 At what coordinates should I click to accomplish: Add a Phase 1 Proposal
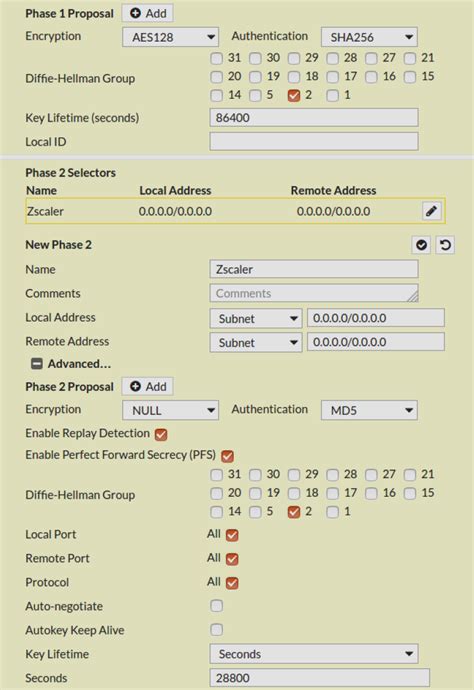[147, 13]
